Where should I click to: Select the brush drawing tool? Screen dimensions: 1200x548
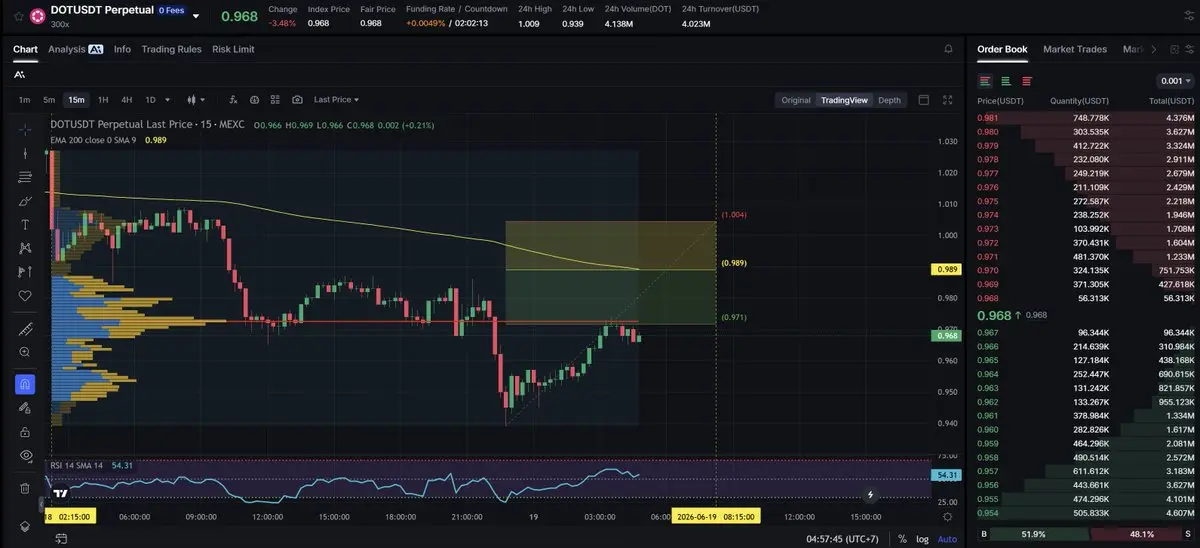[25, 201]
